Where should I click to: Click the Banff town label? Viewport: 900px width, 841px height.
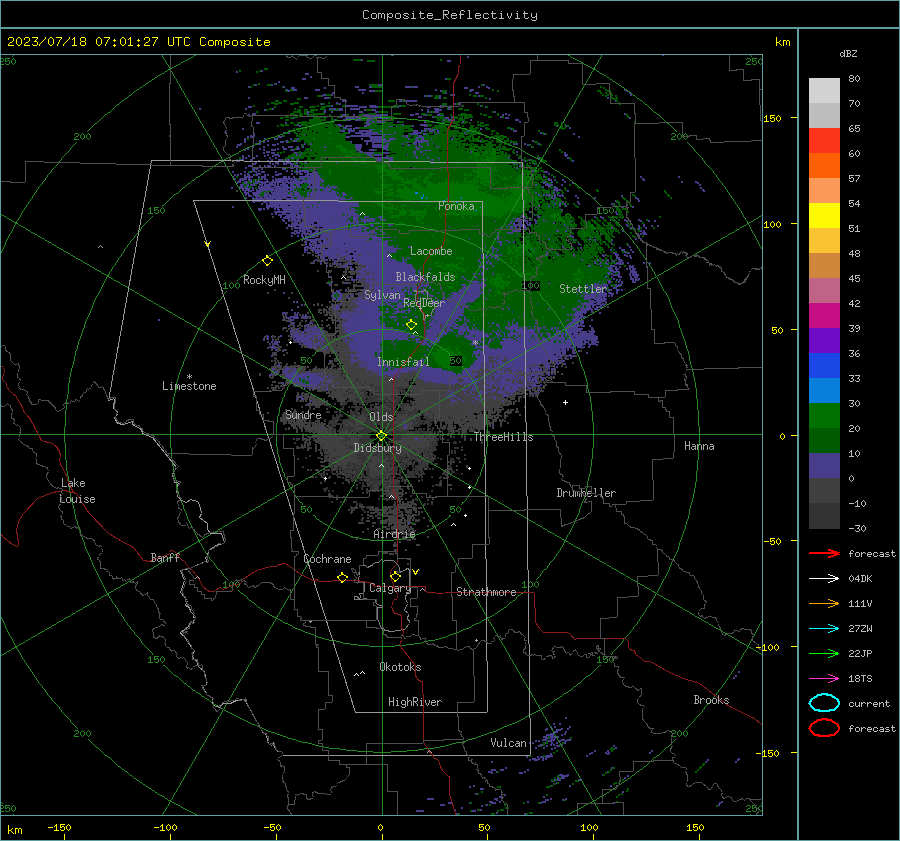165,557
